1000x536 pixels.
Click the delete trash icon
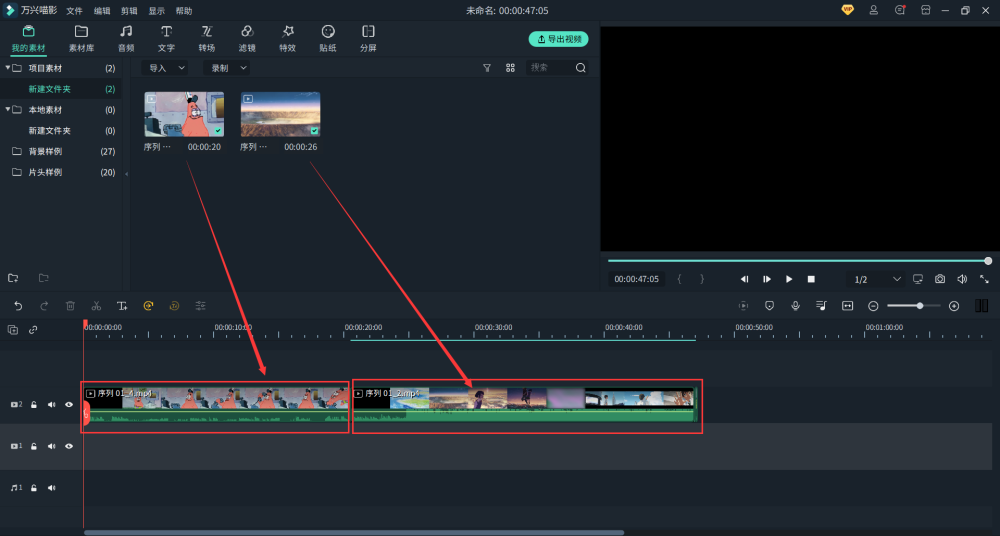coord(70,306)
